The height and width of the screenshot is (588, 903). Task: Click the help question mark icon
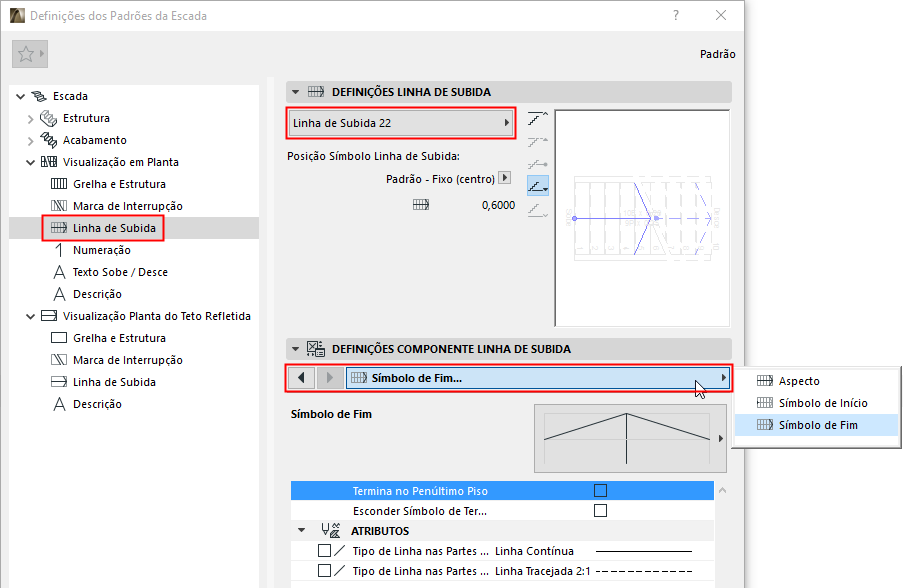676,15
